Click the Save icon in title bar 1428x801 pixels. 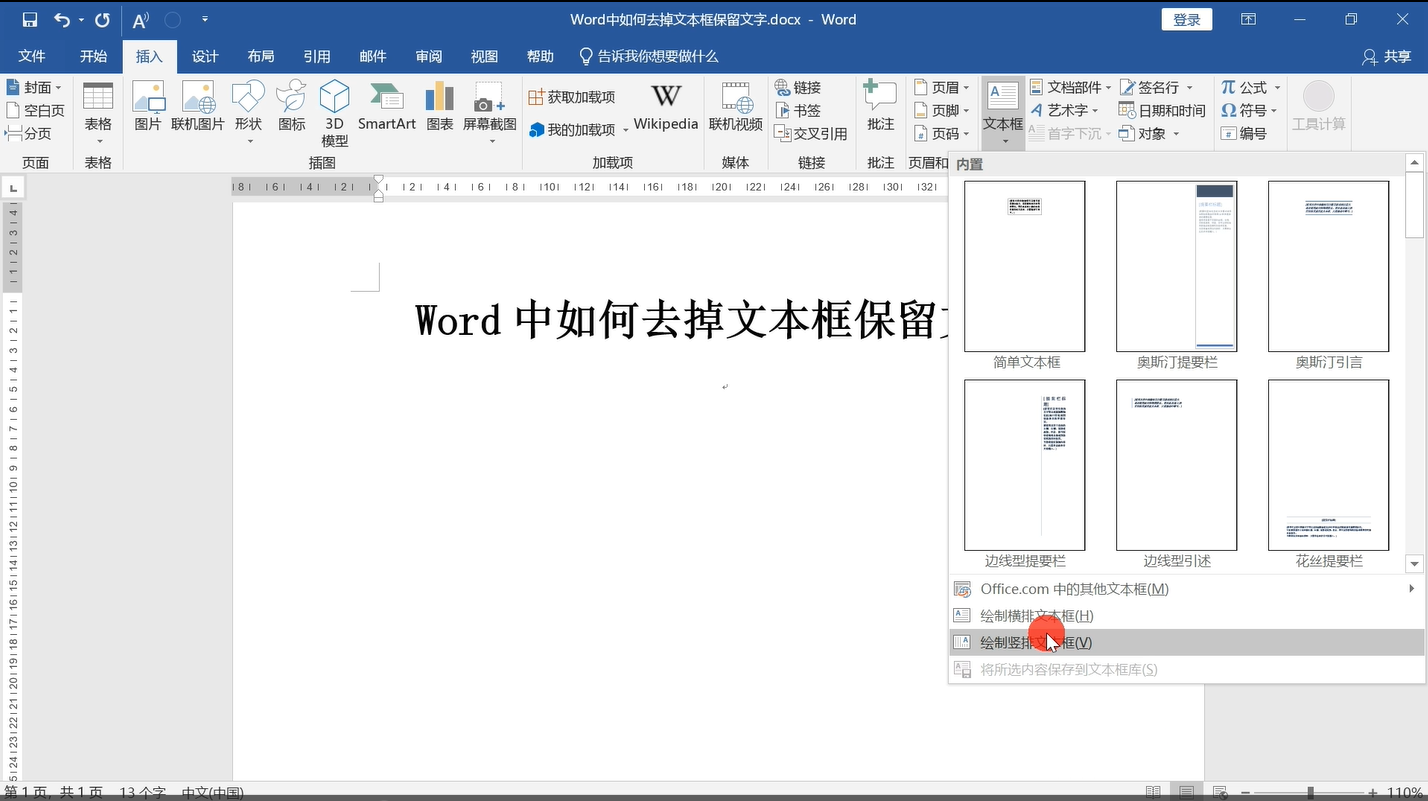pos(29,19)
